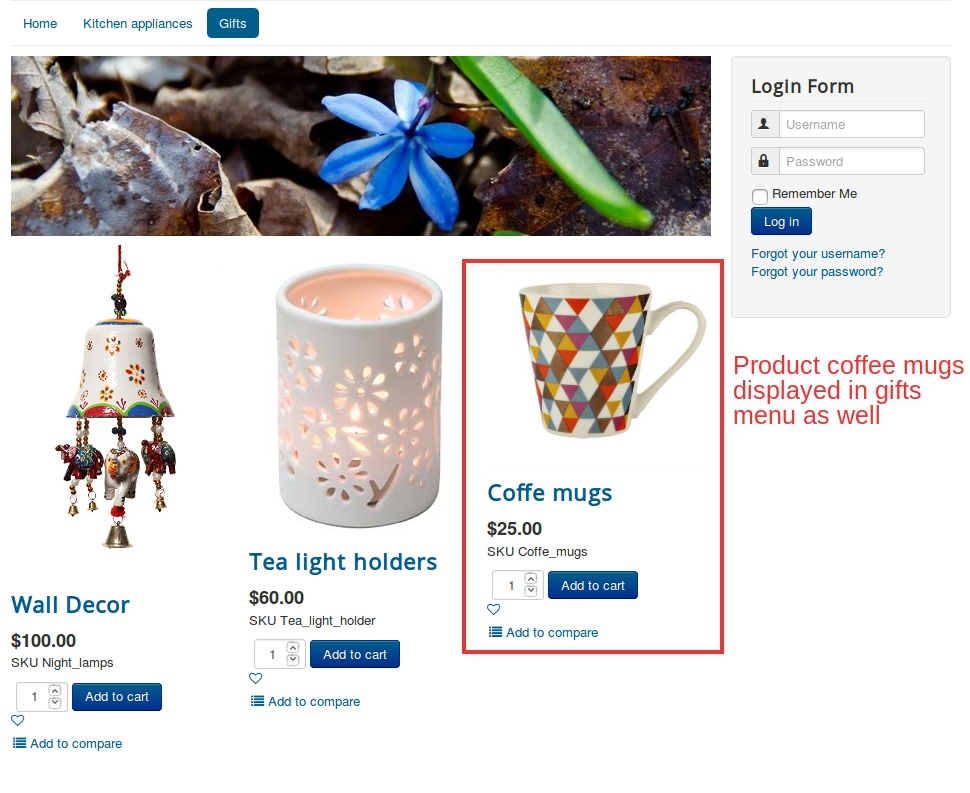Viewport: 970px width, 793px height.
Task: Click the lock icon beside Password field
Action: [765, 161]
